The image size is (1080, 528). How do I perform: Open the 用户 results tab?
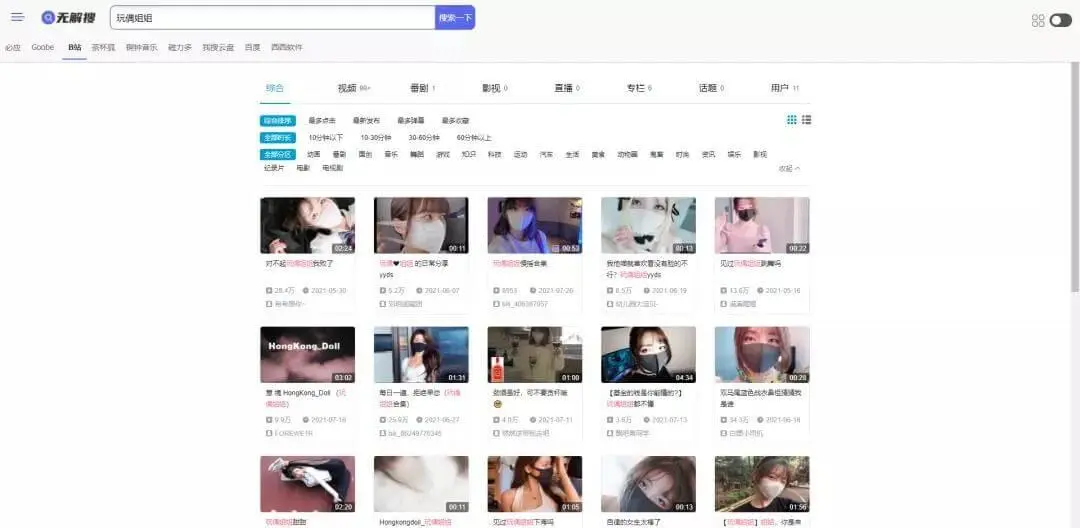(x=785, y=88)
